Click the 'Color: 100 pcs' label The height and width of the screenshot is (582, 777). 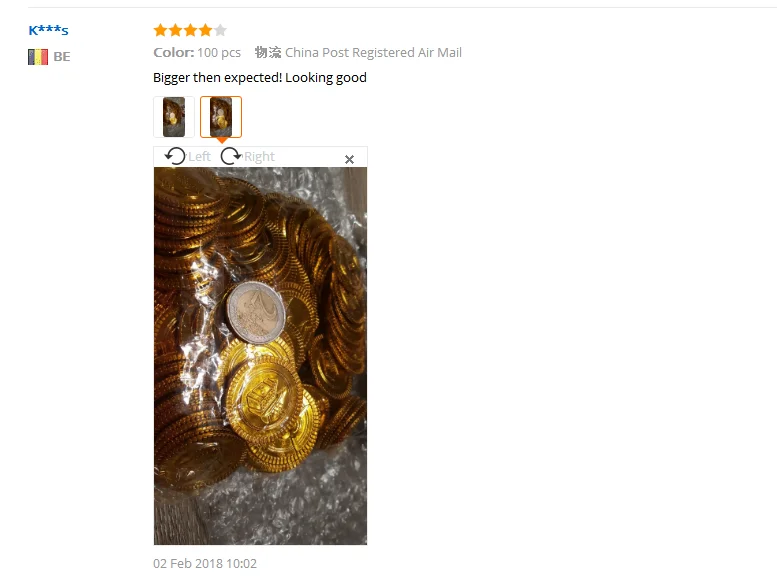197,53
